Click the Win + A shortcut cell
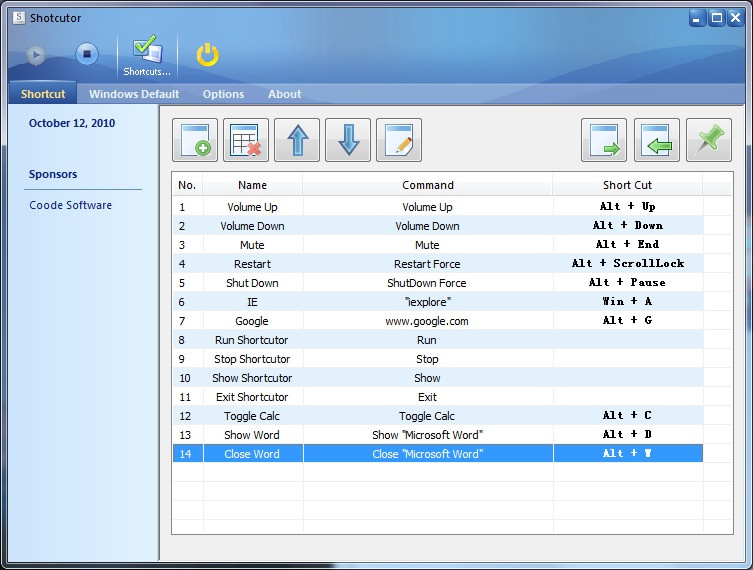Image resolution: width=753 pixels, height=570 pixels. click(x=628, y=302)
